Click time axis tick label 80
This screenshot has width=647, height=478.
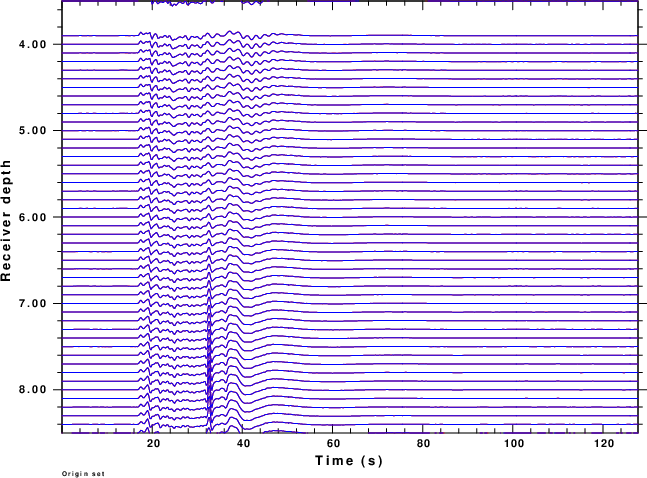pyautogui.click(x=423, y=444)
